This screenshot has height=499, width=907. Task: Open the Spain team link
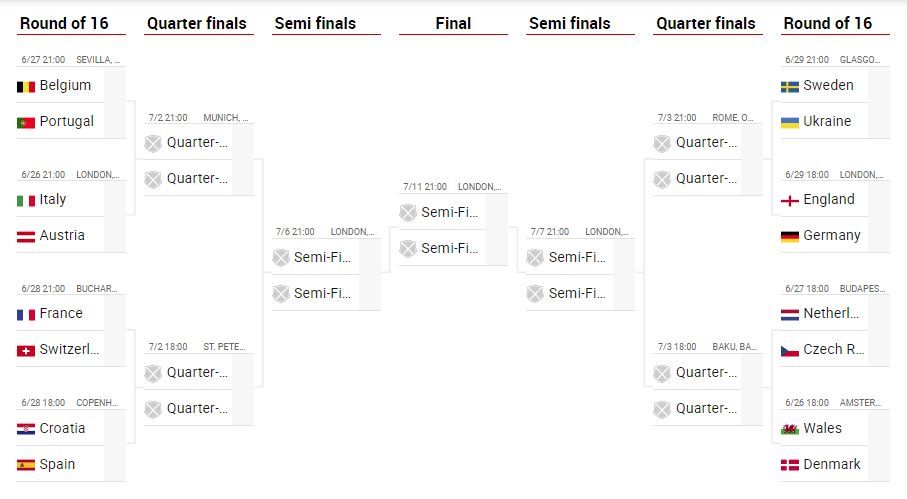point(57,465)
